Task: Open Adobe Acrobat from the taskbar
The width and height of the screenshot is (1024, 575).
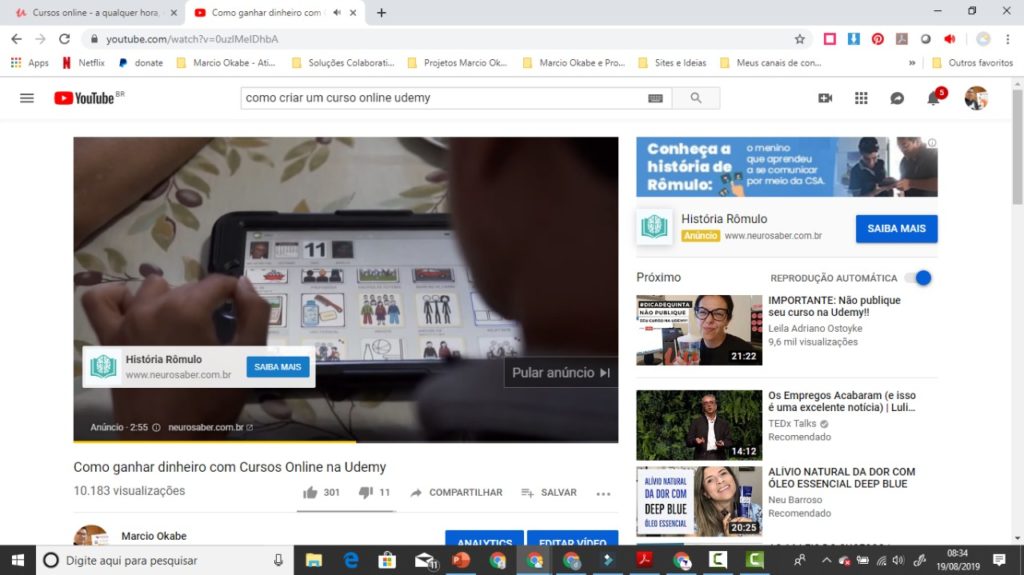Action: coord(645,561)
